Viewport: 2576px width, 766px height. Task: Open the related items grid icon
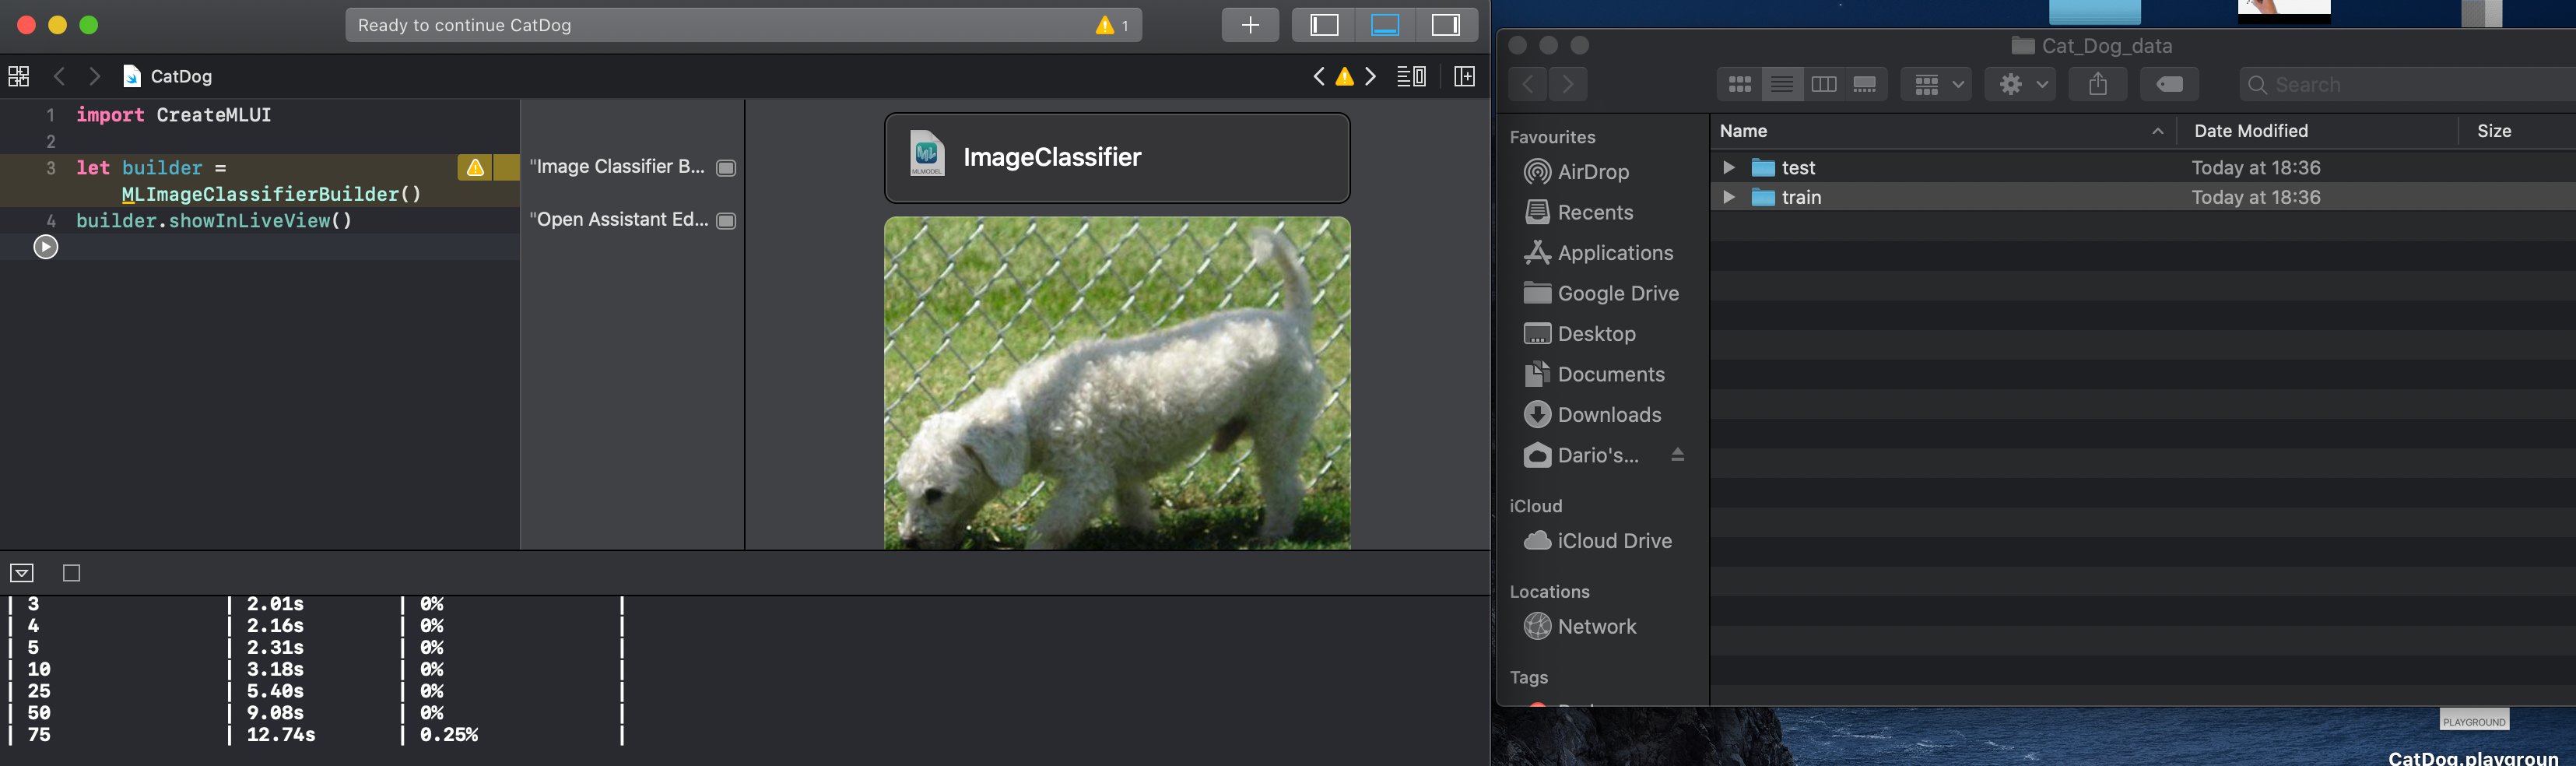tap(19, 76)
